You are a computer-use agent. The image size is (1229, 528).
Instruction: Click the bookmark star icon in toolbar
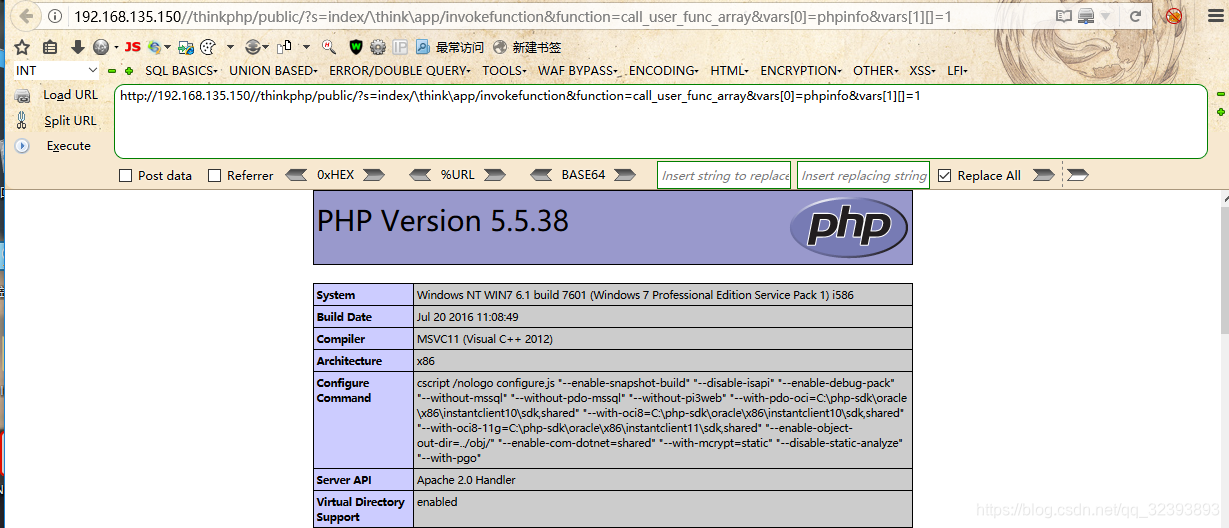(22, 46)
